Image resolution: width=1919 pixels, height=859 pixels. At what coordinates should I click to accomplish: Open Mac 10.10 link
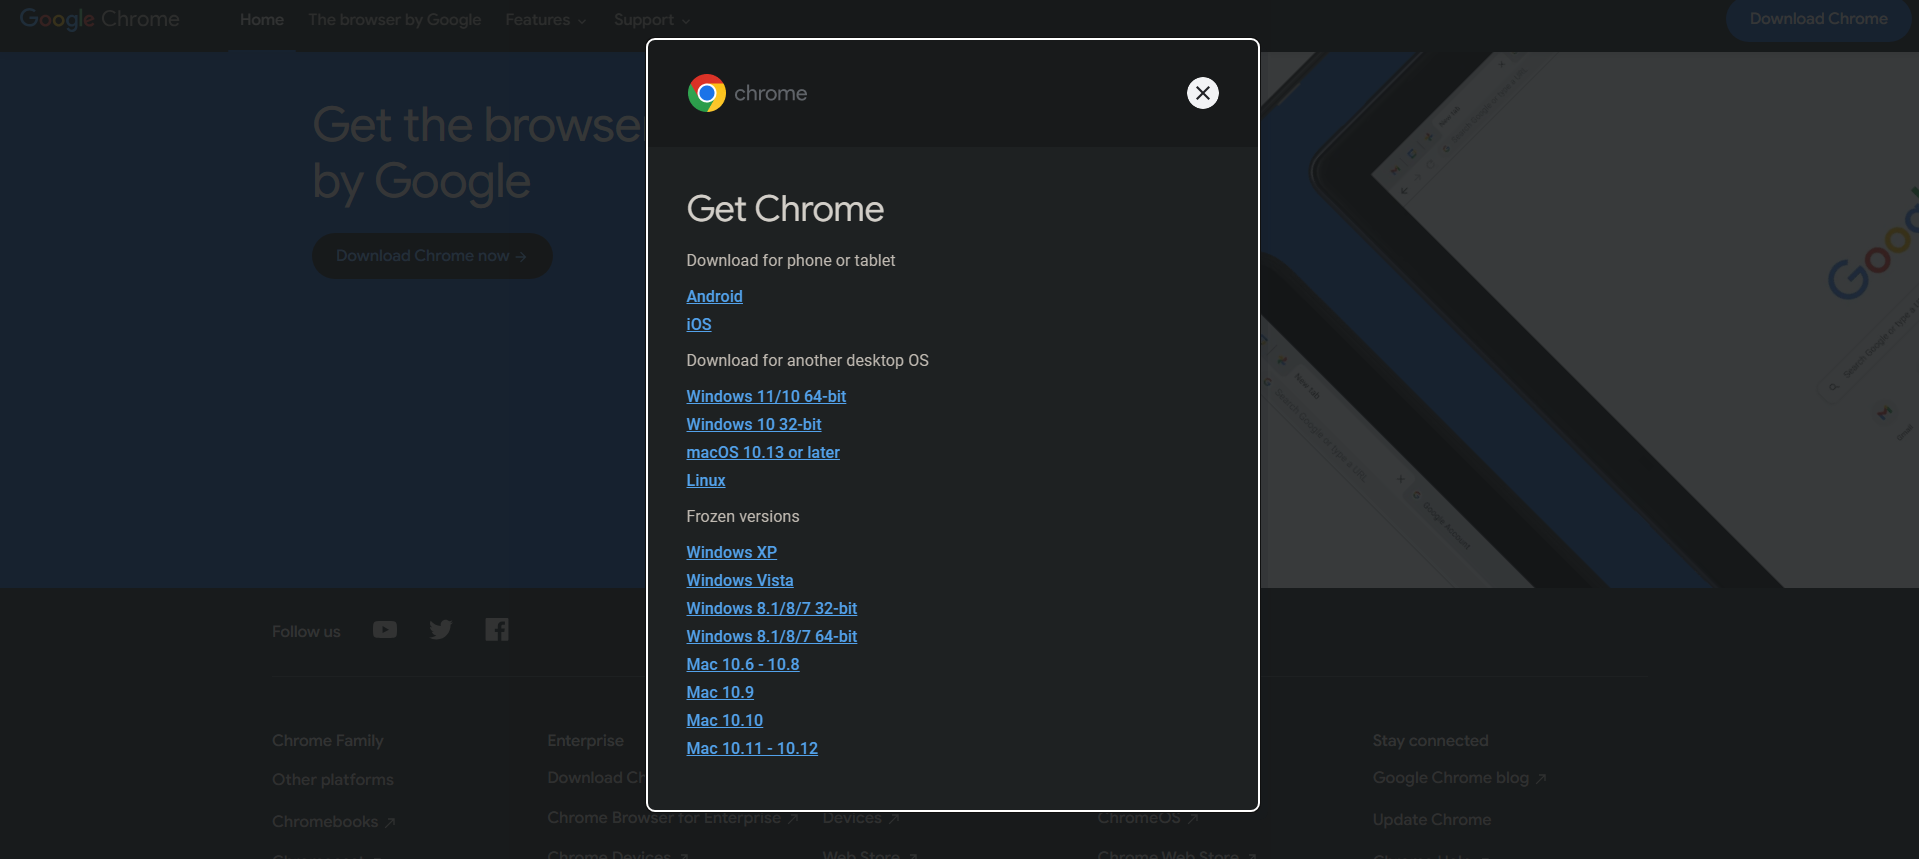point(725,720)
